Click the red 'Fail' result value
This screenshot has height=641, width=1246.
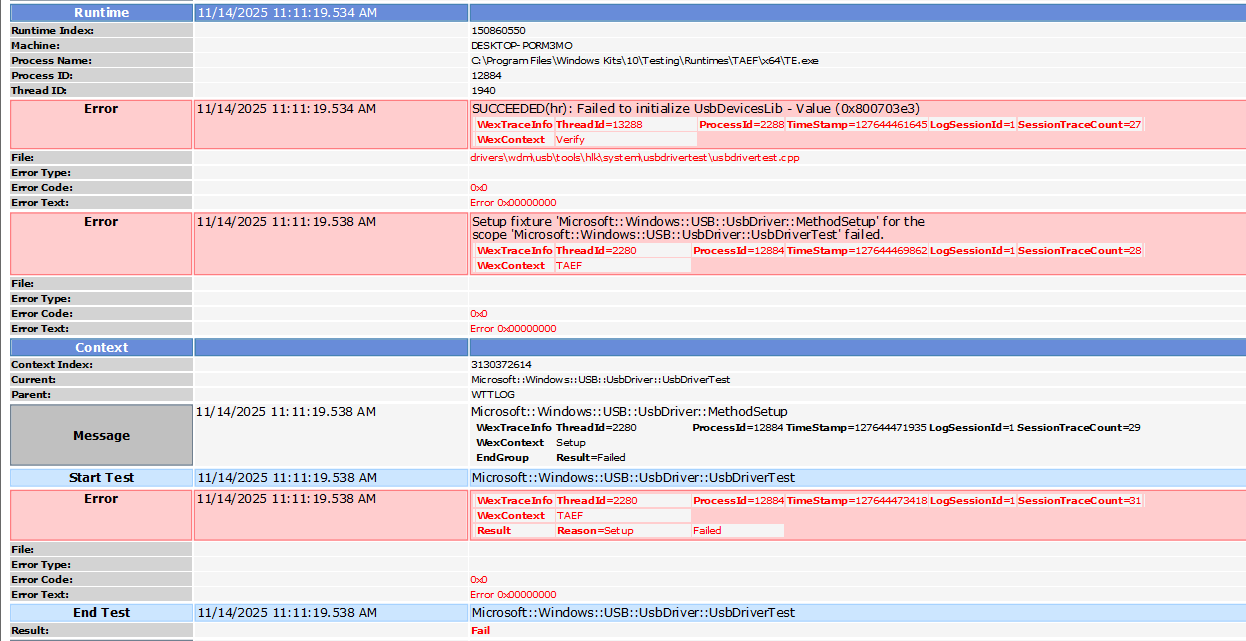tap(480, 631)
